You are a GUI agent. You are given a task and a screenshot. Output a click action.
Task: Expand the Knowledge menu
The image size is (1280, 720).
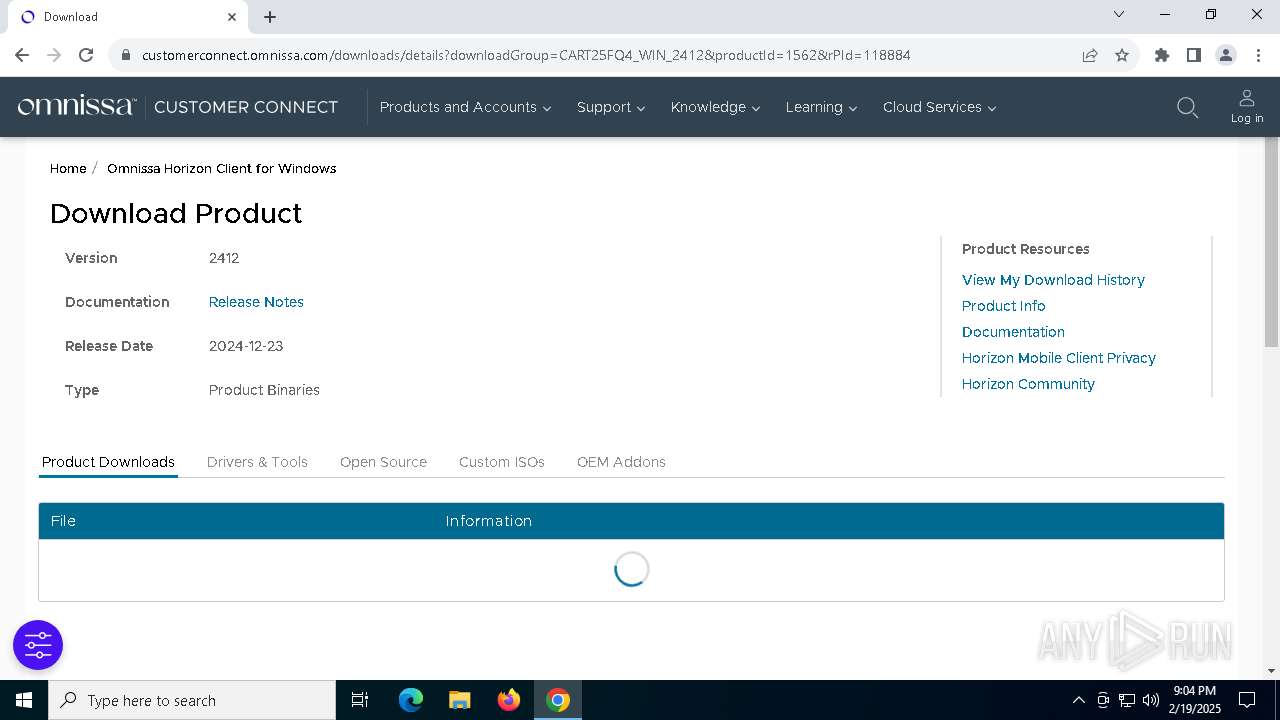tap(715, 107)
